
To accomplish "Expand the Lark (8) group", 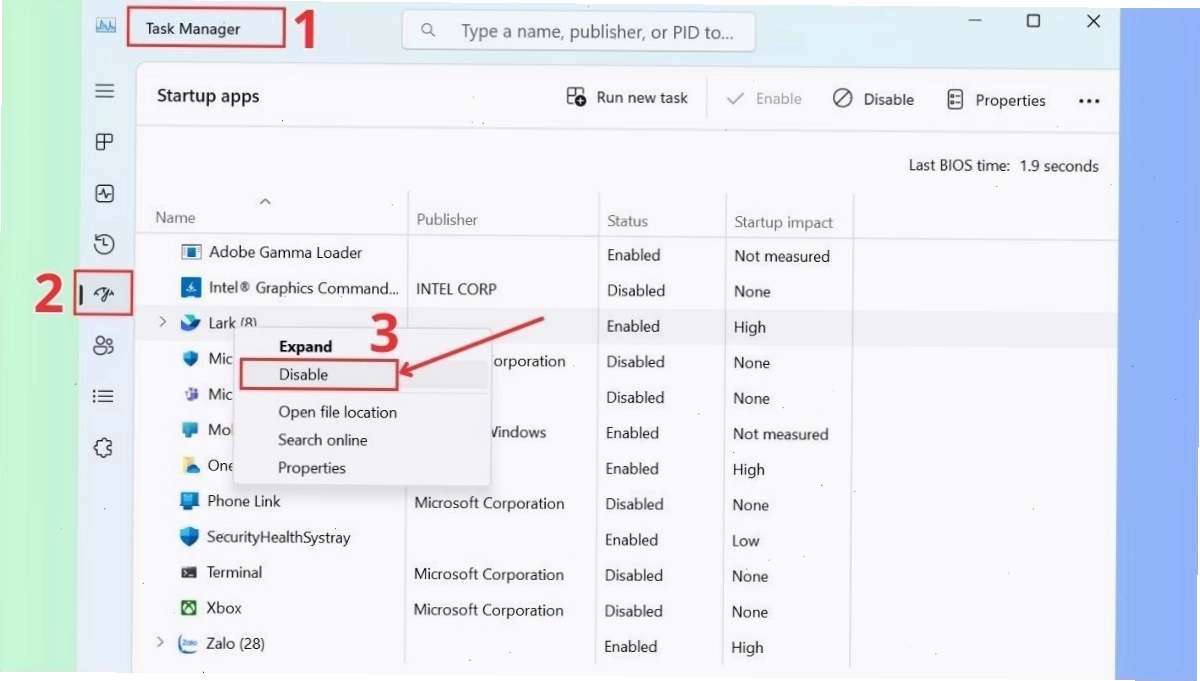I will (x=162, y=322).
